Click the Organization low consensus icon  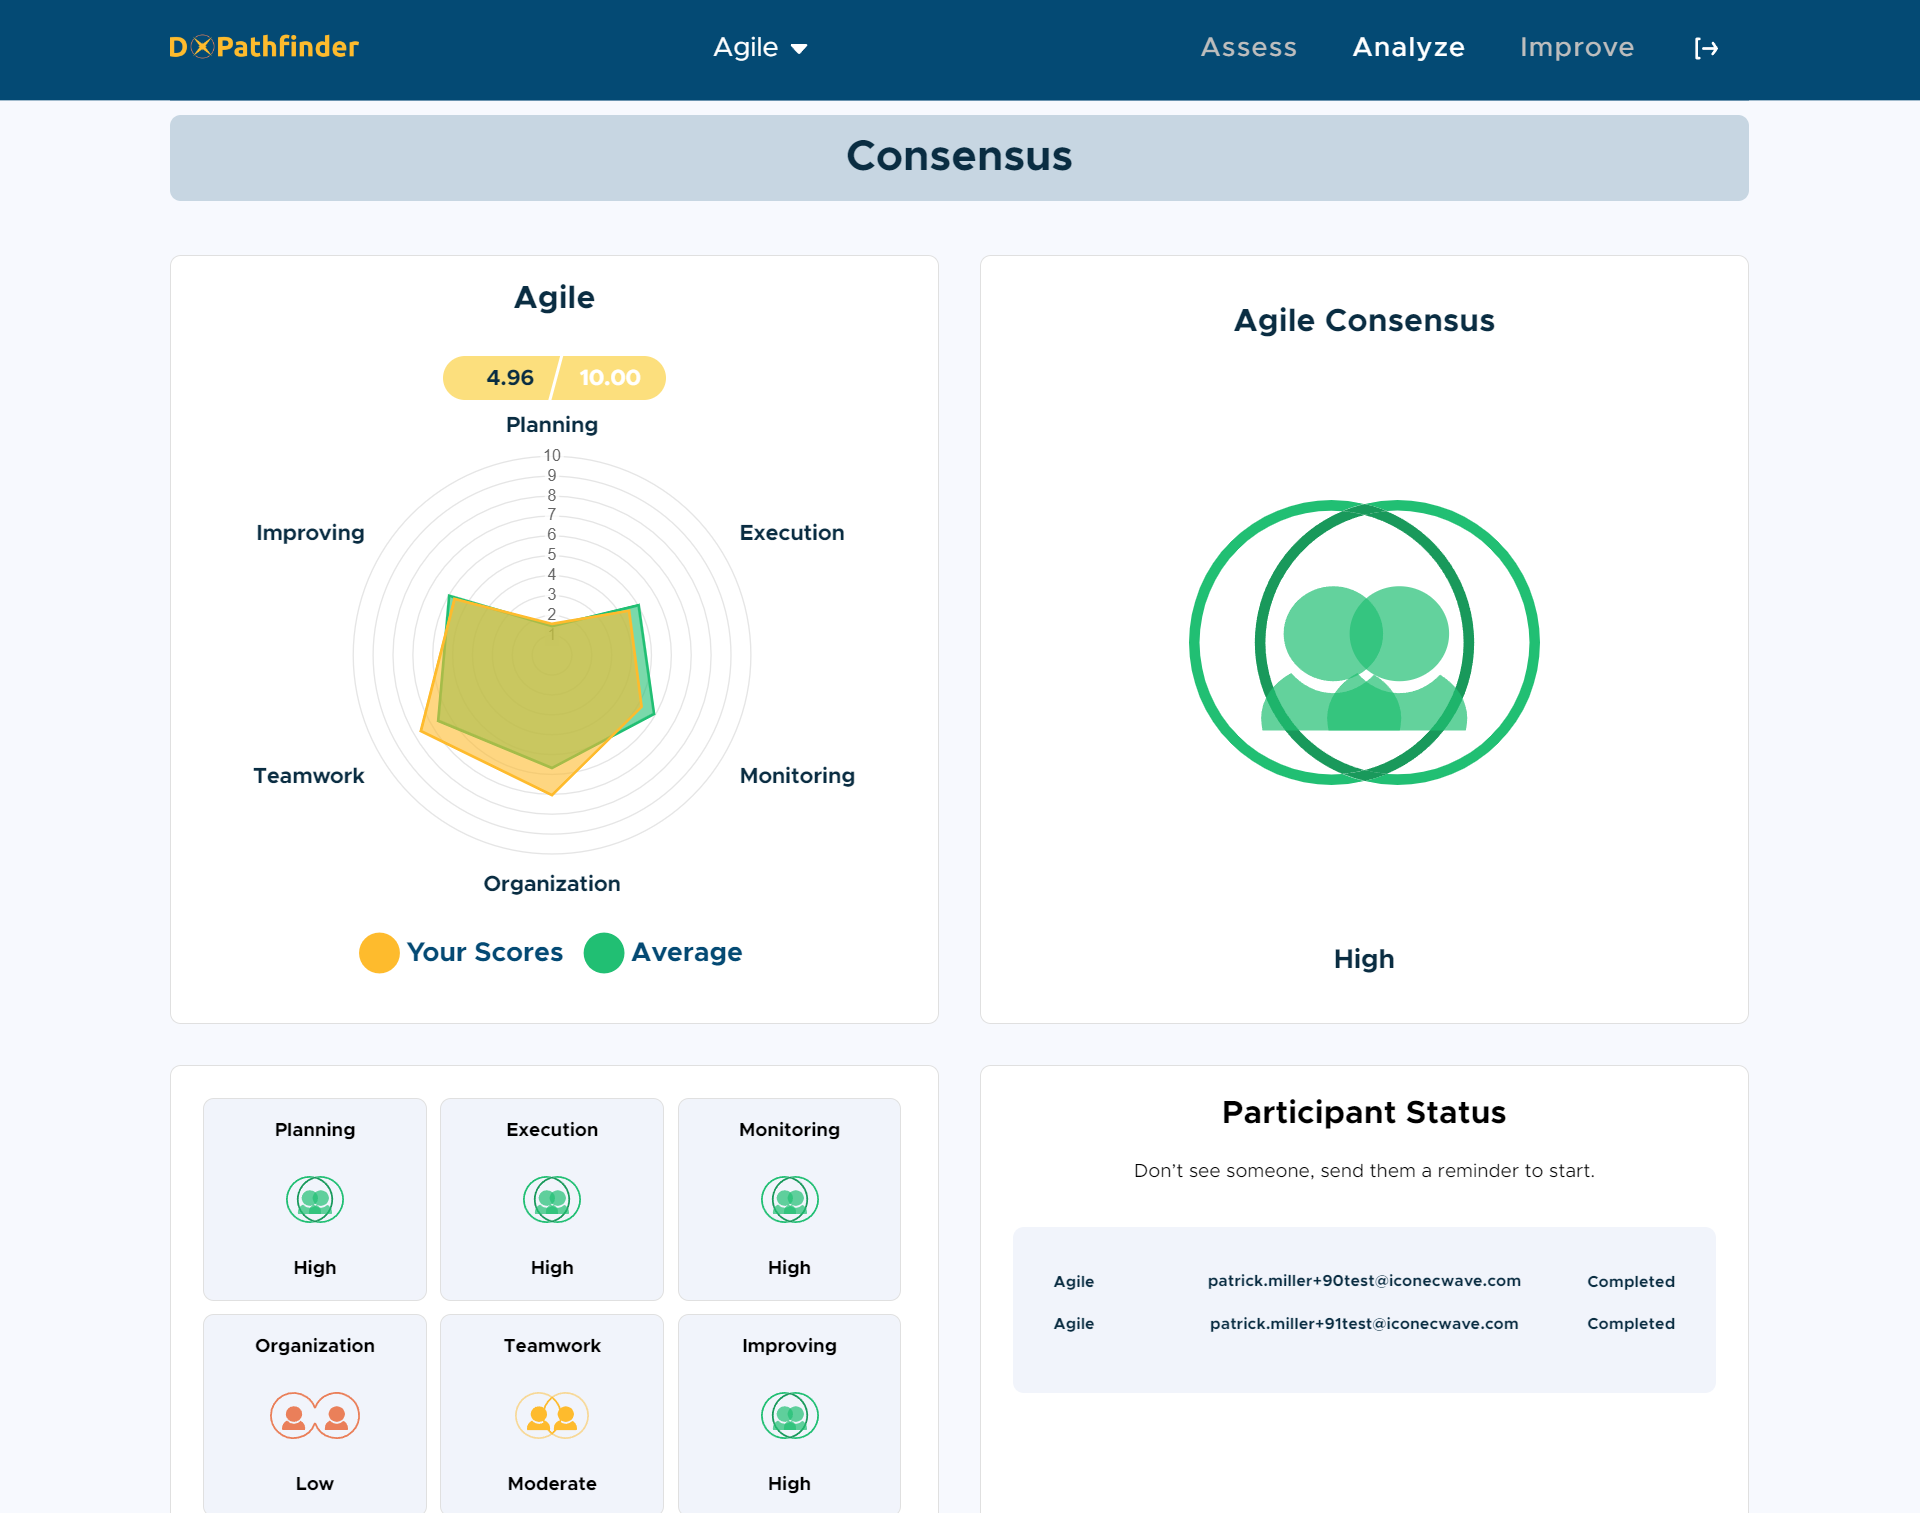pyautogui.click(x=314, y=1415)
